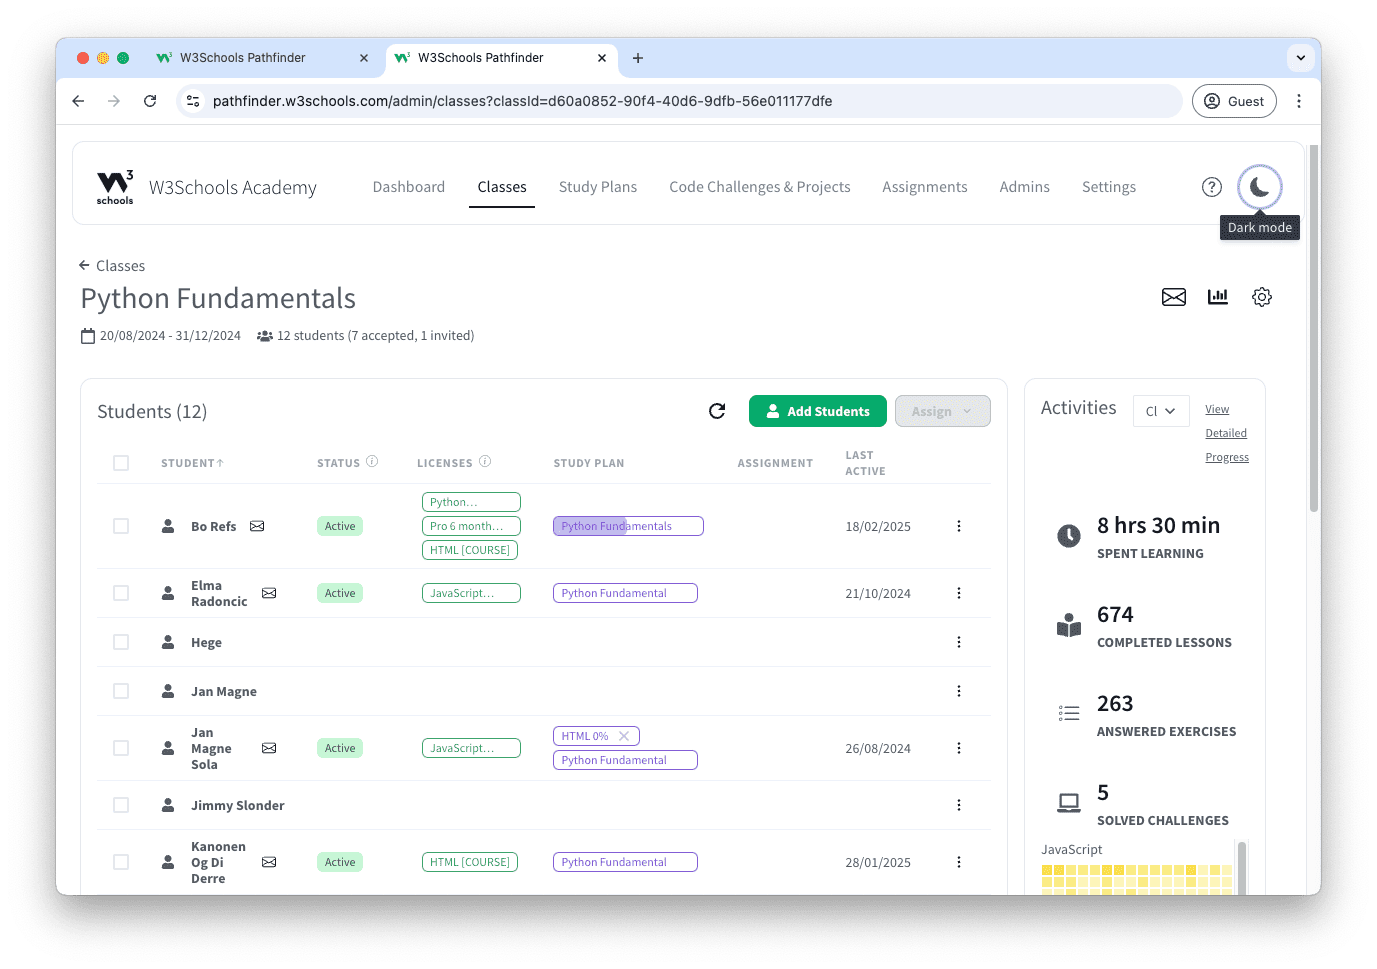Check the select-all students checkbox
Viewport: 1377px width, 969px height.
click(121, 463)
